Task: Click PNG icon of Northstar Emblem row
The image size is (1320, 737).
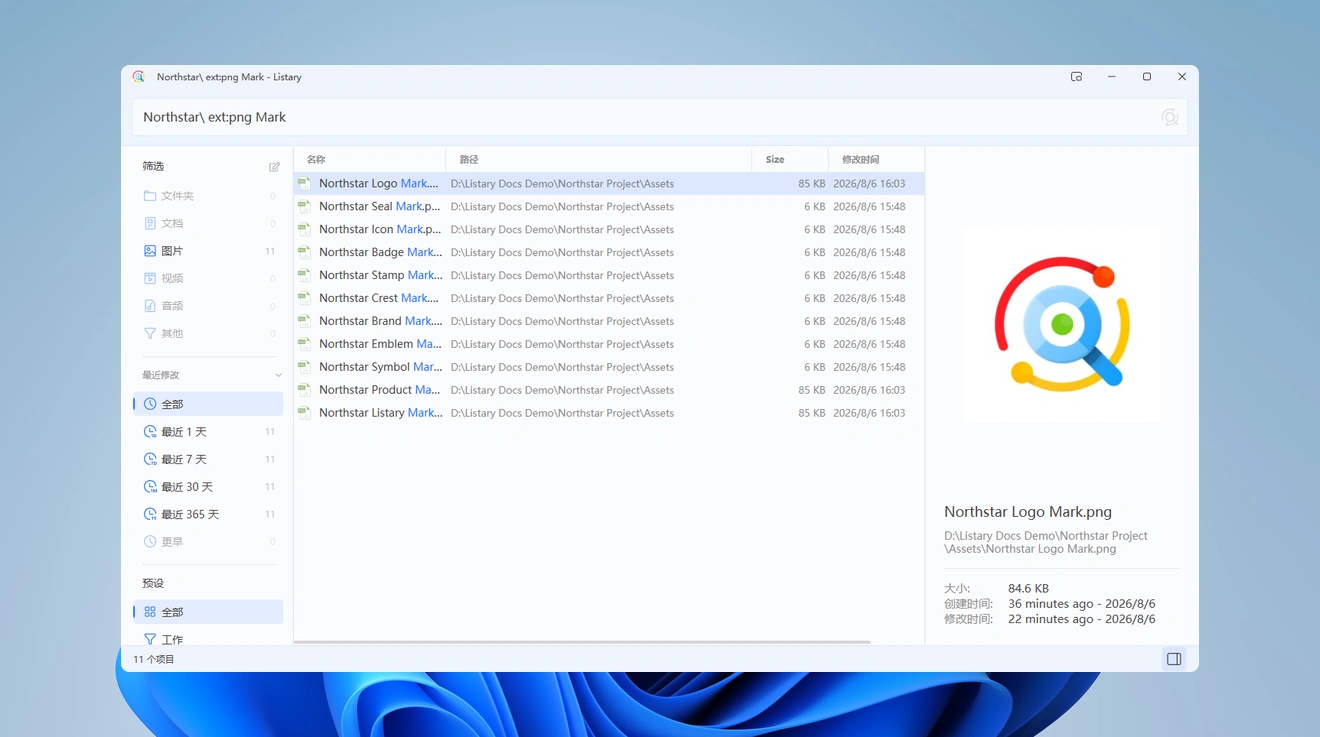Action: pos(304,344)
